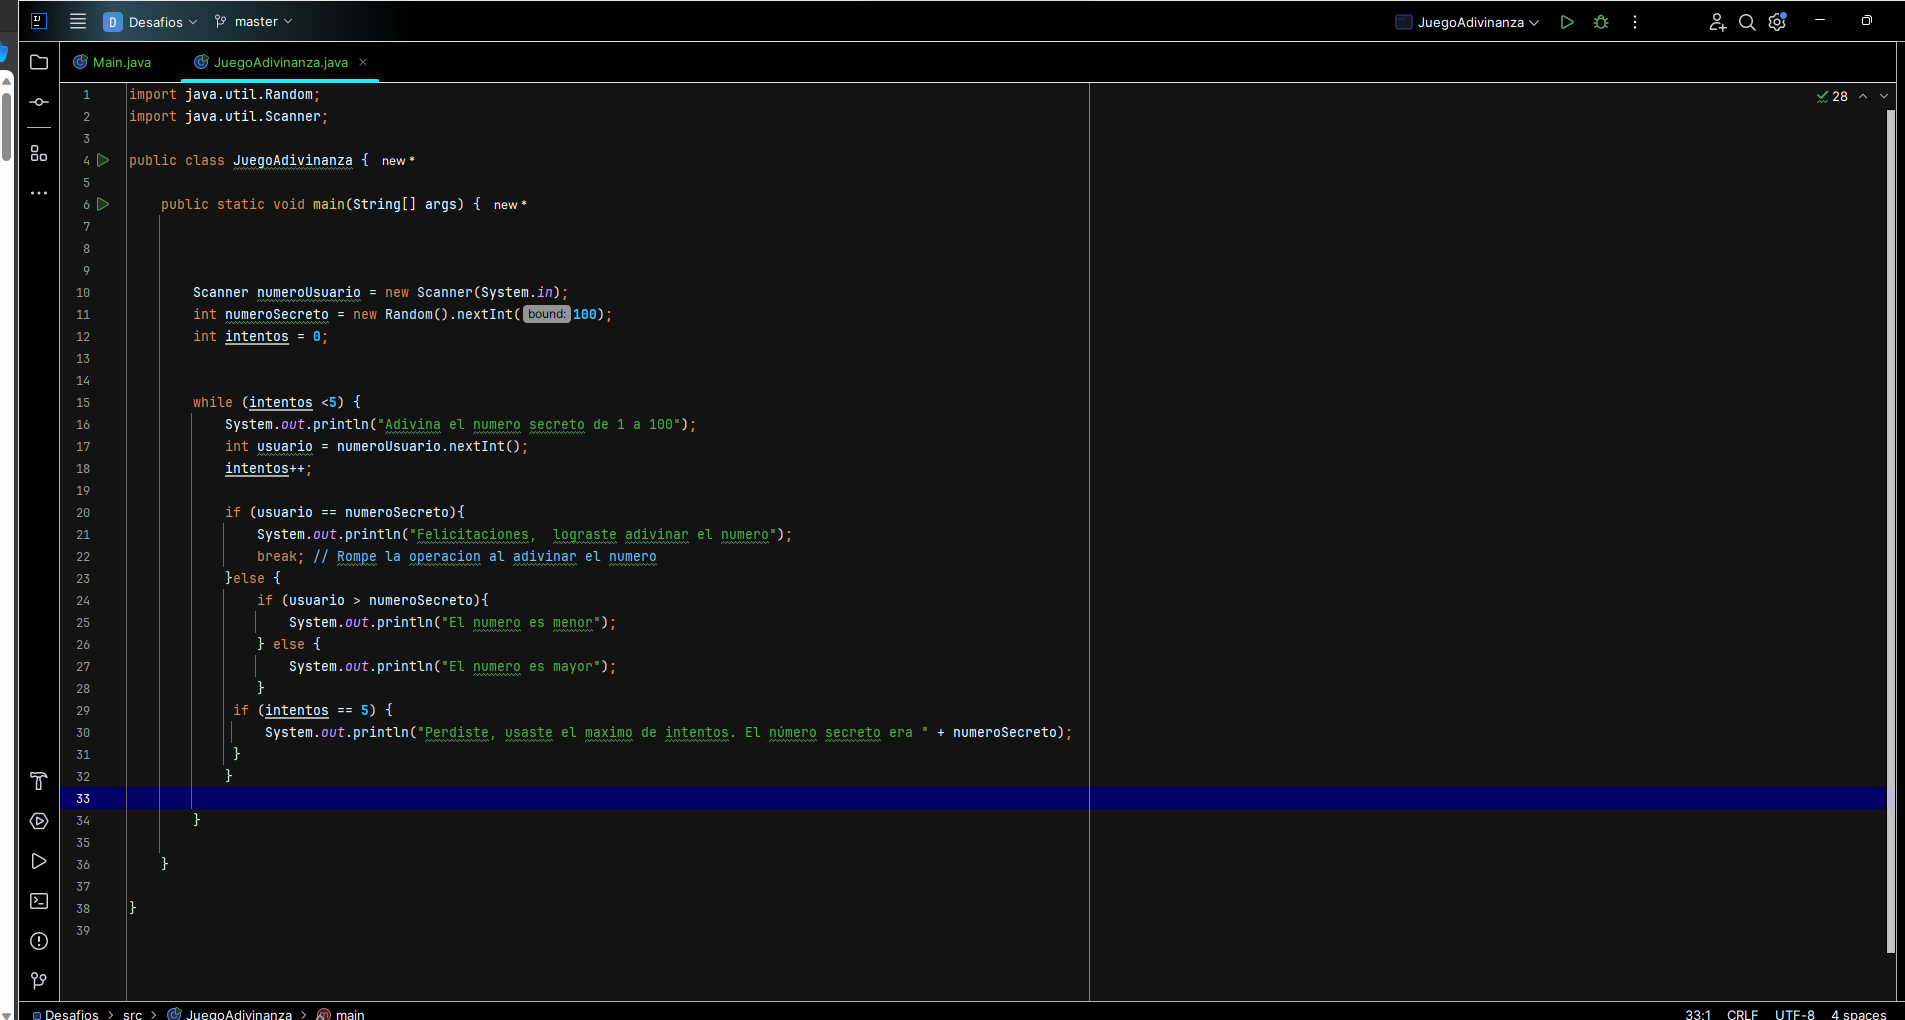Open the Services tool window

(39, 821)
